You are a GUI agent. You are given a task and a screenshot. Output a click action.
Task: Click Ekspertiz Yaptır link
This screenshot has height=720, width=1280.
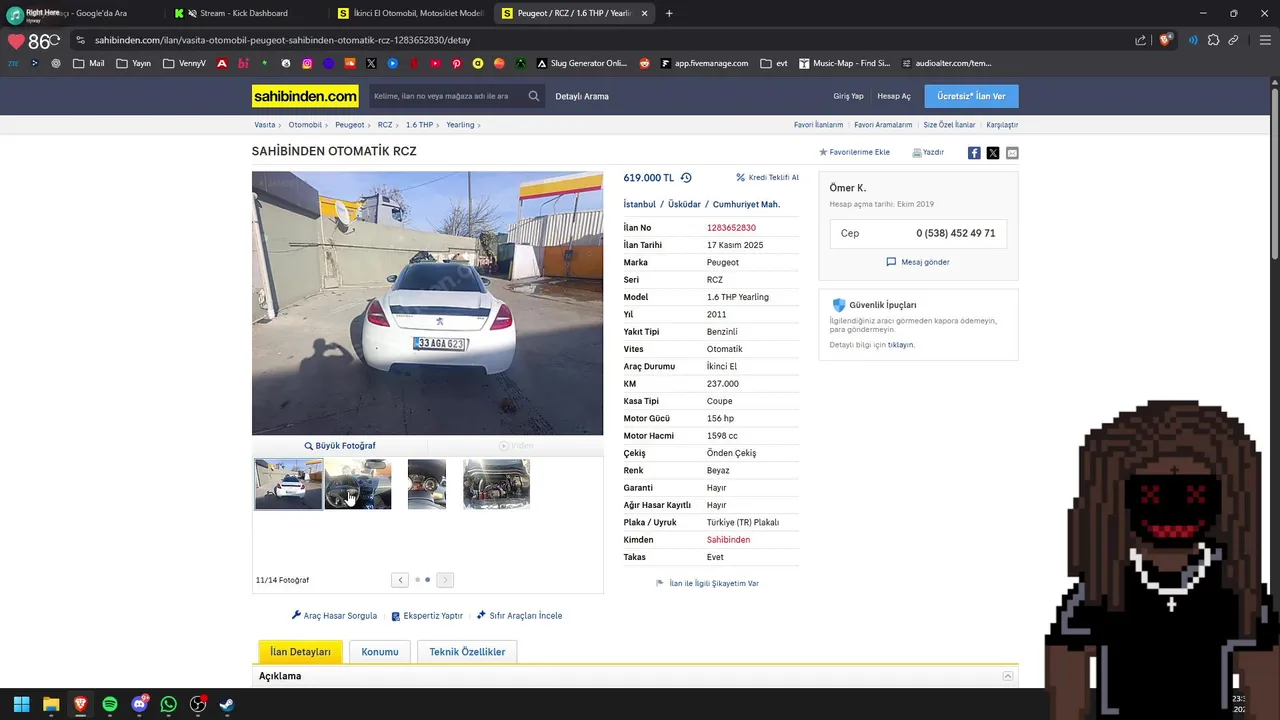pos(427,616)
